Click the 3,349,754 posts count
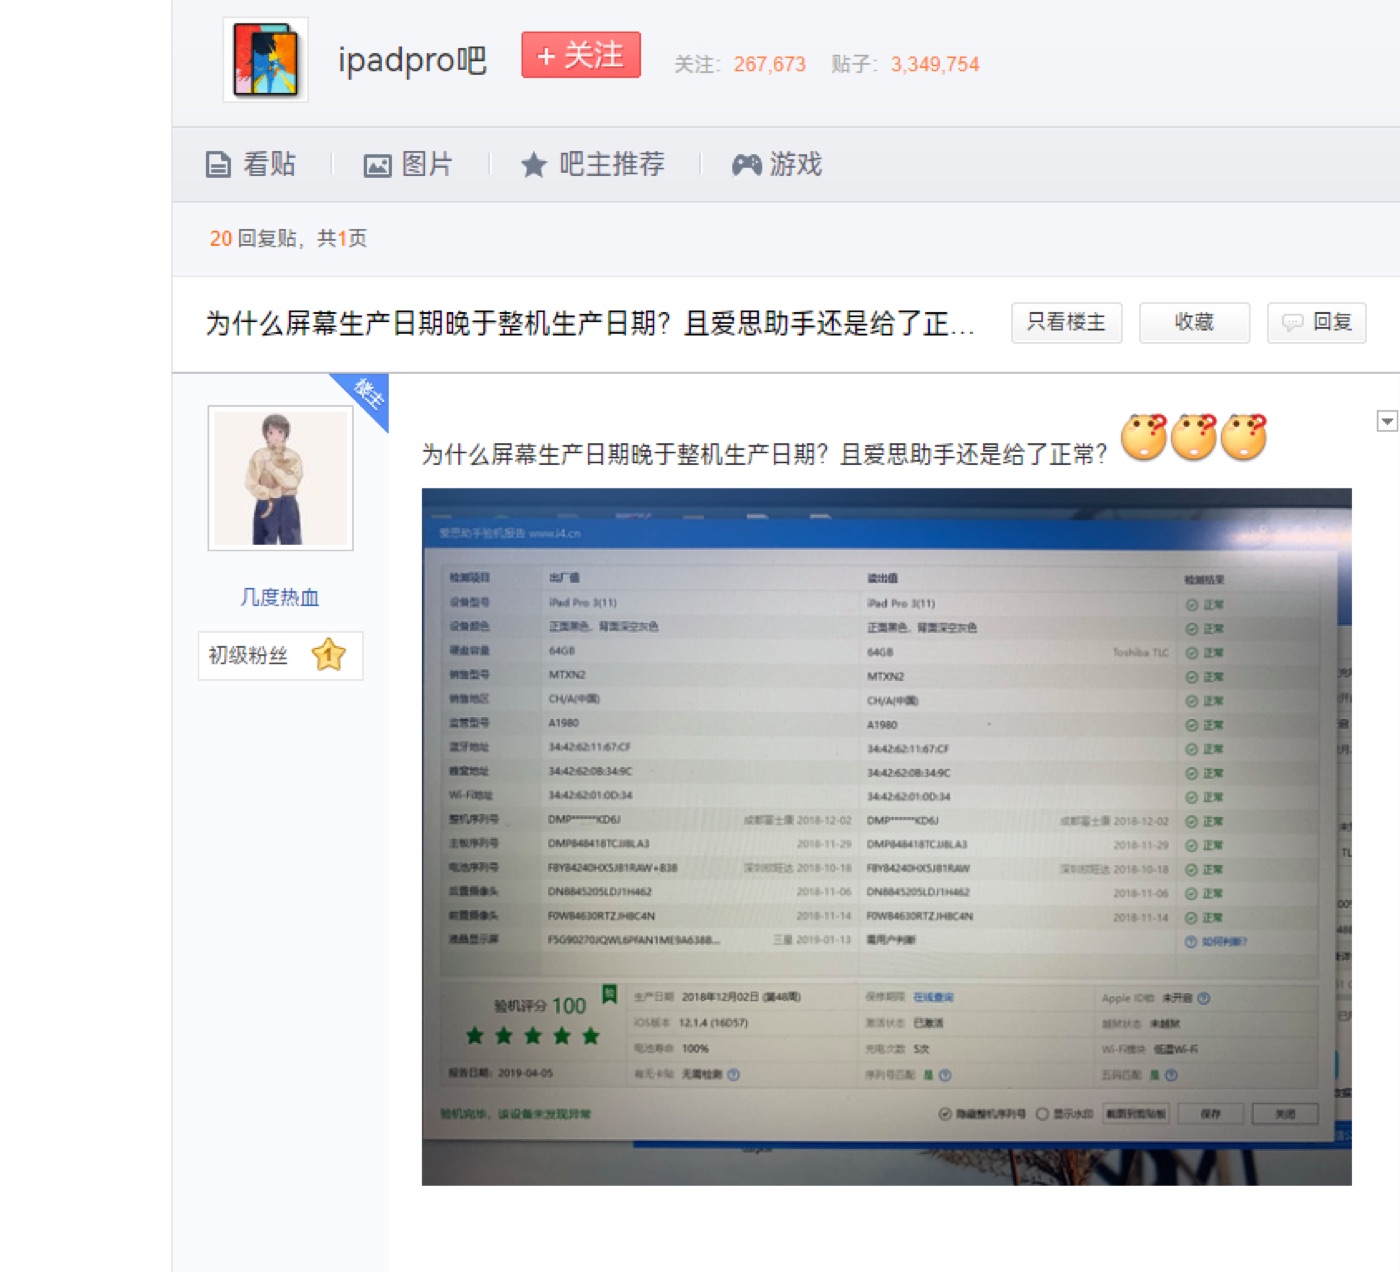This screenshot has width=1400, height=1272. pyautogui.click(x=935, y=64)
